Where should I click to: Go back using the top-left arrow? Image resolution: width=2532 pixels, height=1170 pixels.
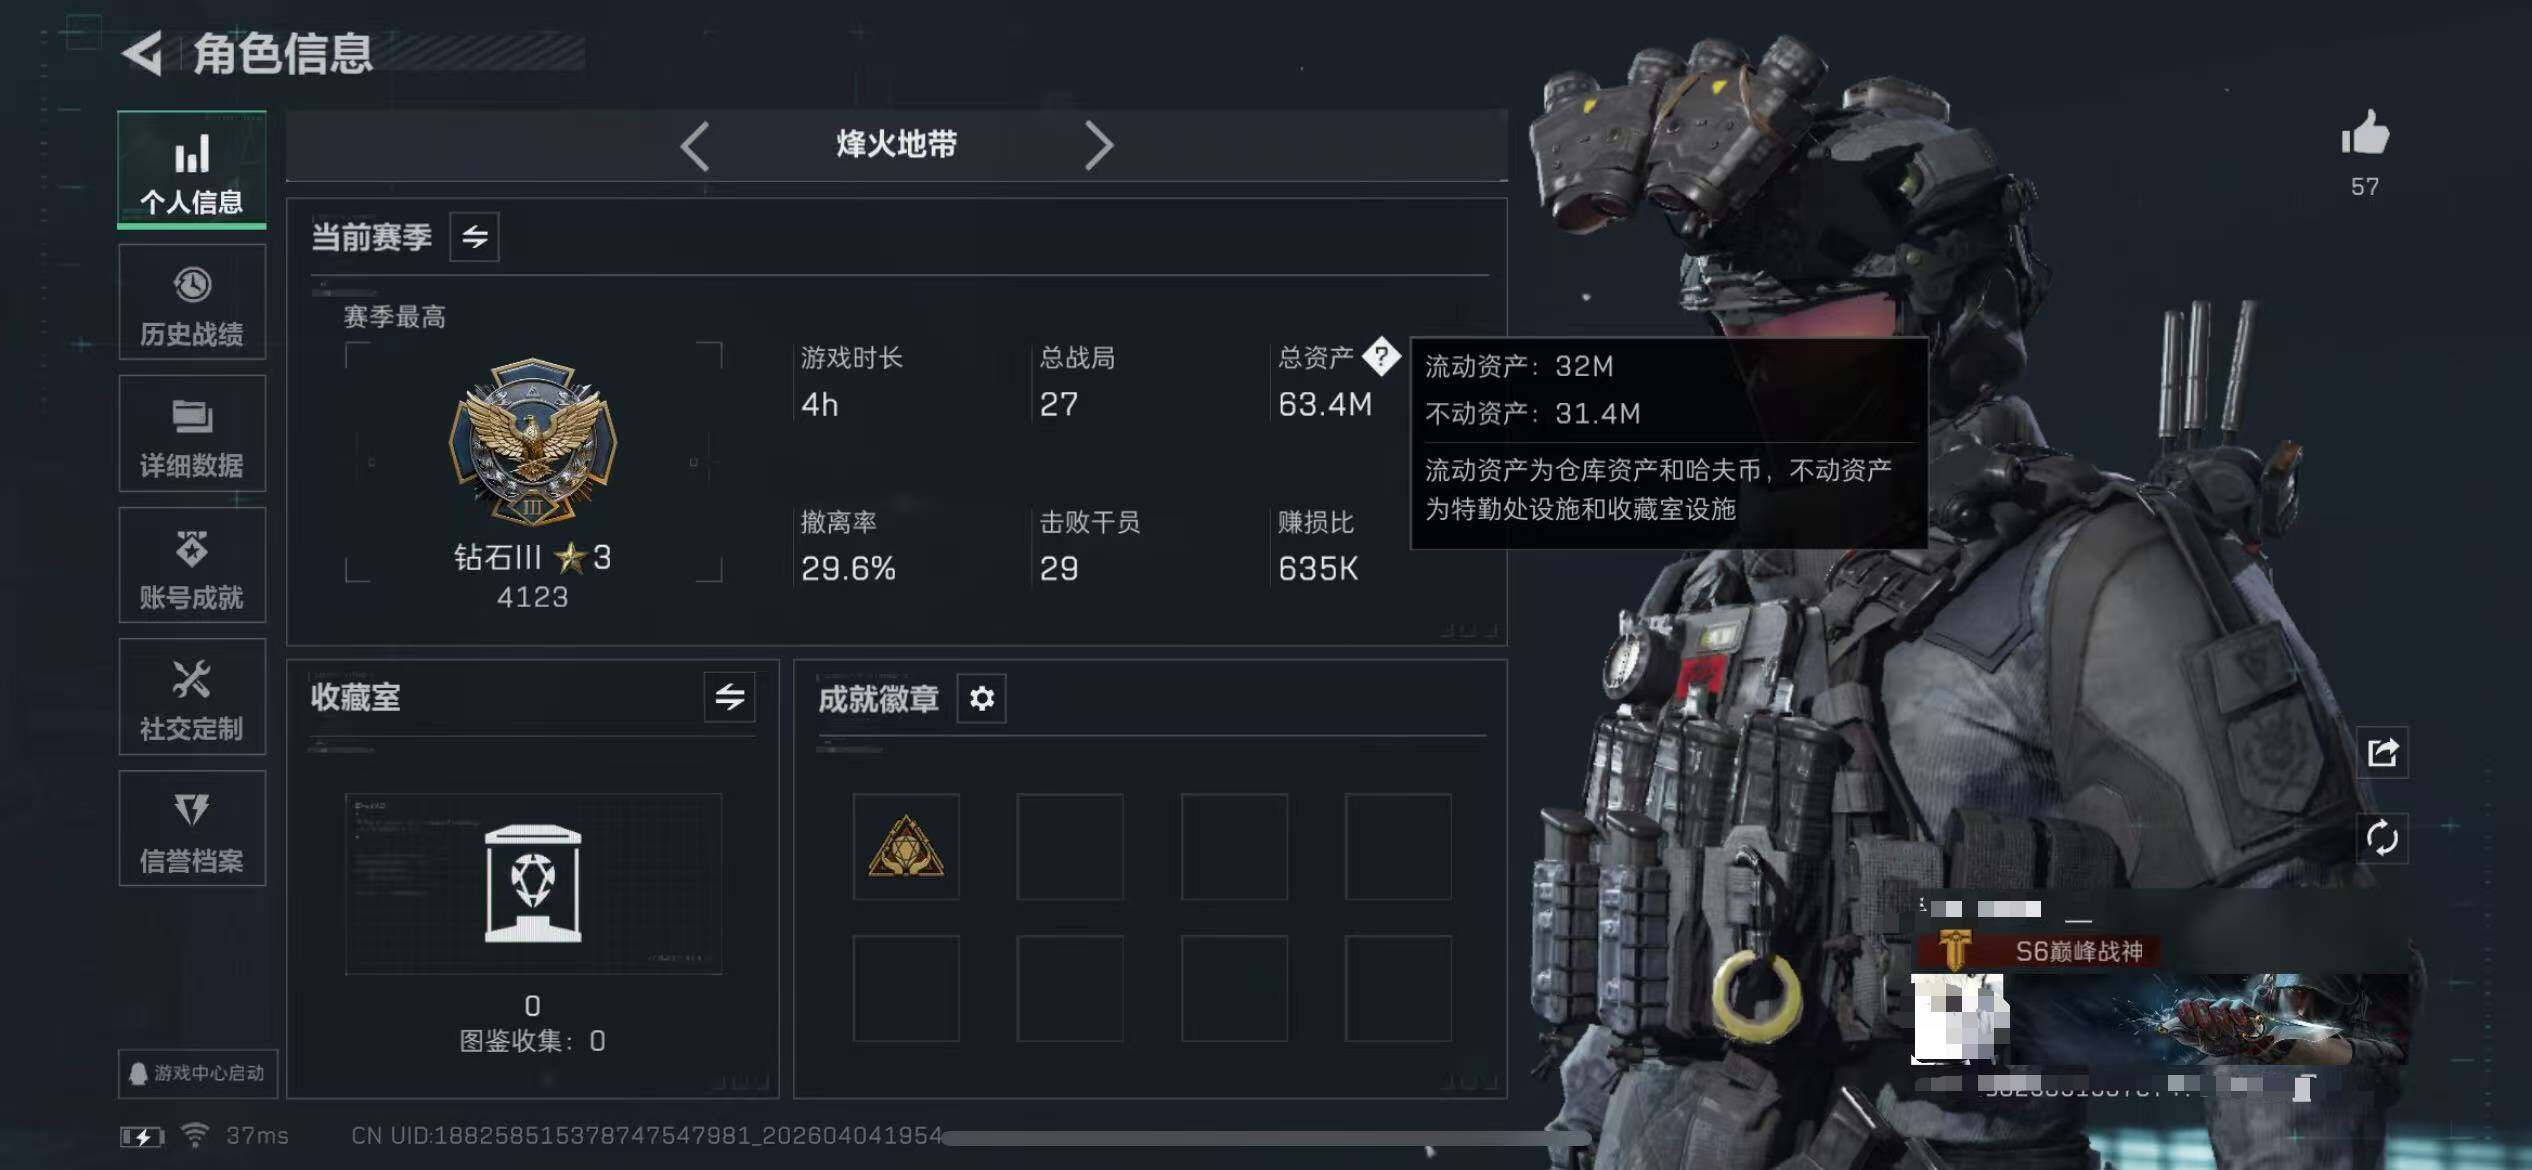(142, 53)
